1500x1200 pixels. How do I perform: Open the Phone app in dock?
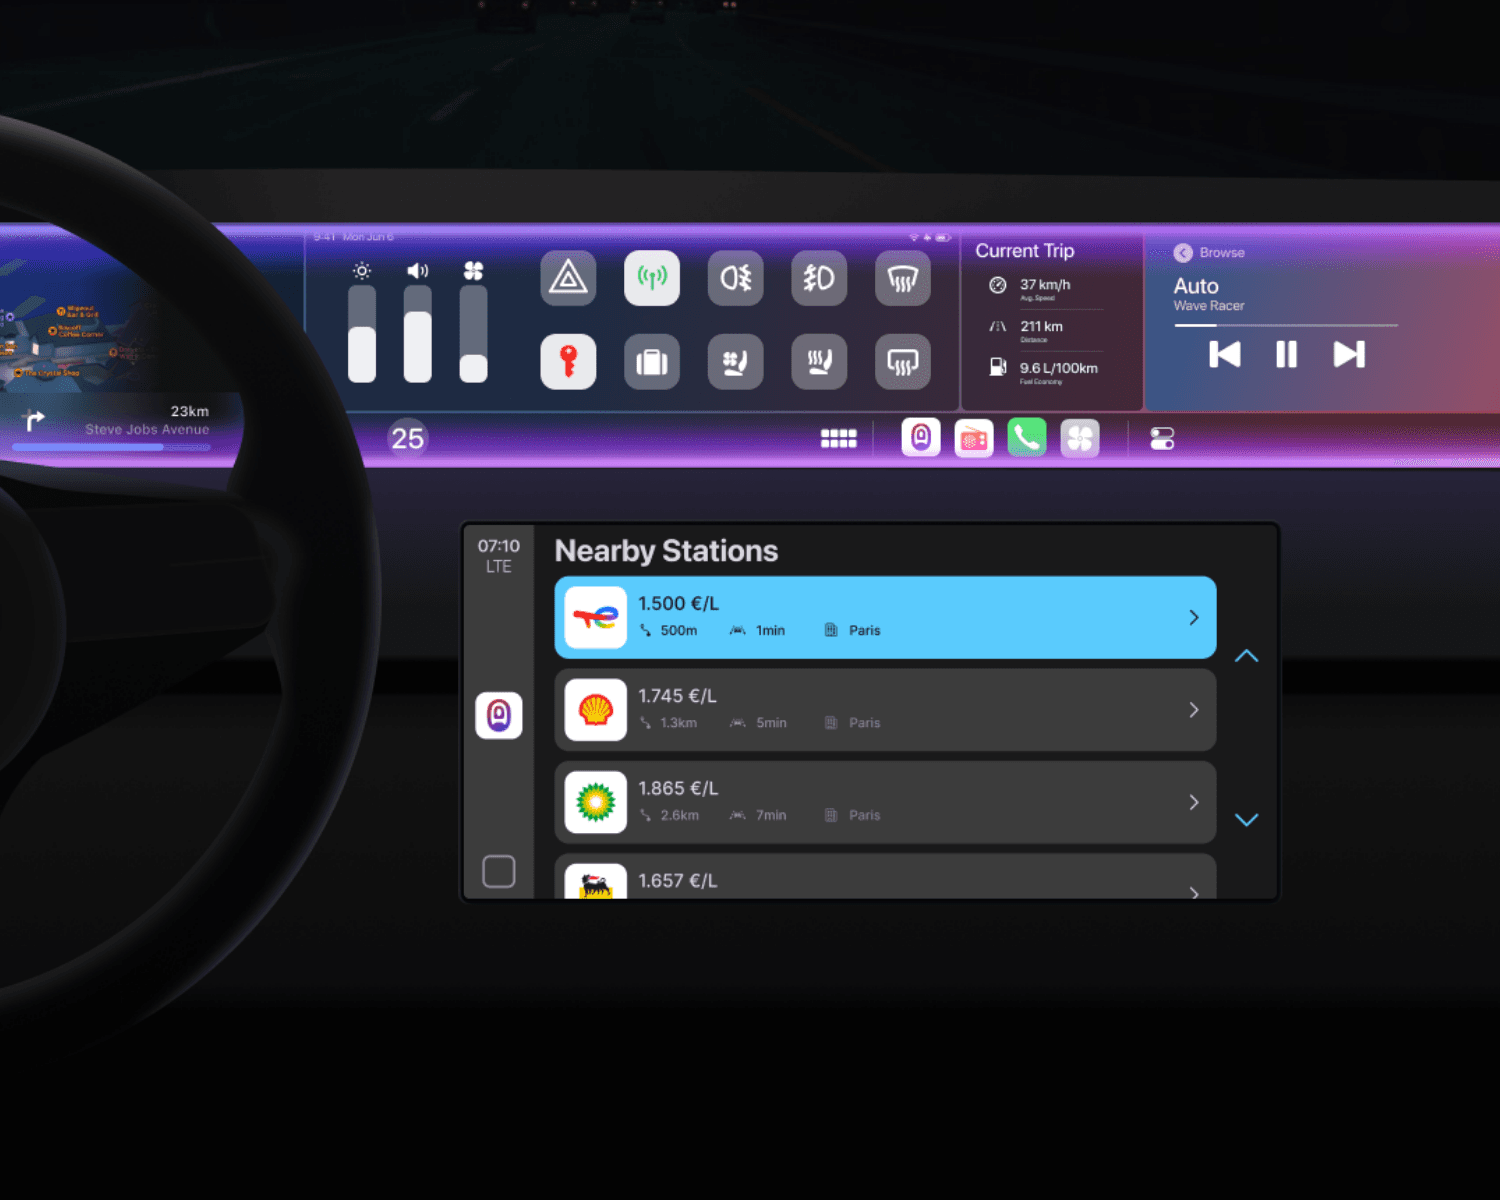1027,437
